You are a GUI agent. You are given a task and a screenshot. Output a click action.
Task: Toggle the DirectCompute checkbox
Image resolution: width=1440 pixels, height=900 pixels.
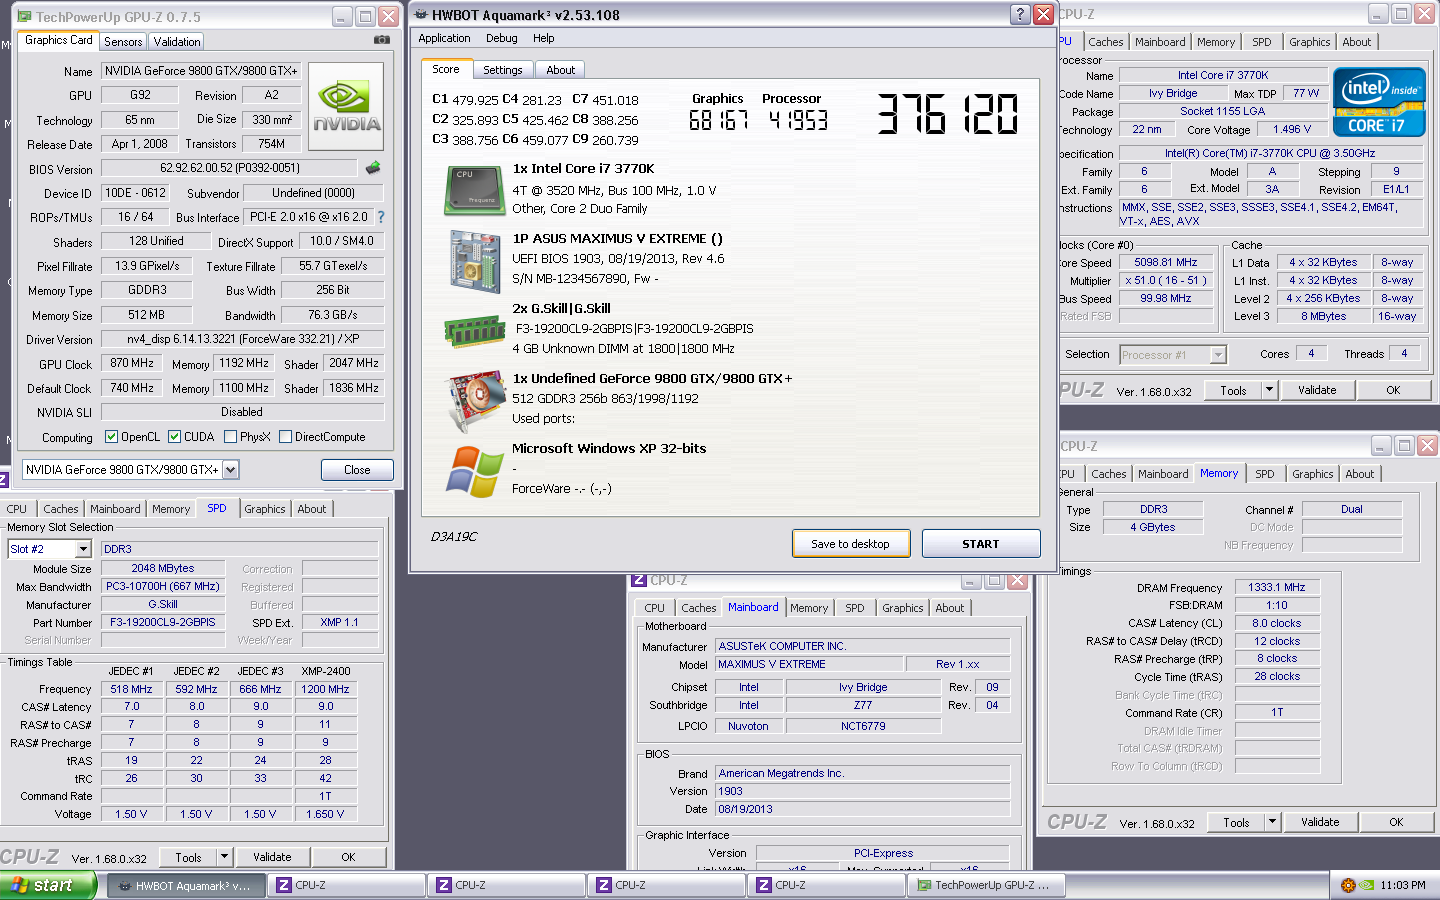[285, 436]
